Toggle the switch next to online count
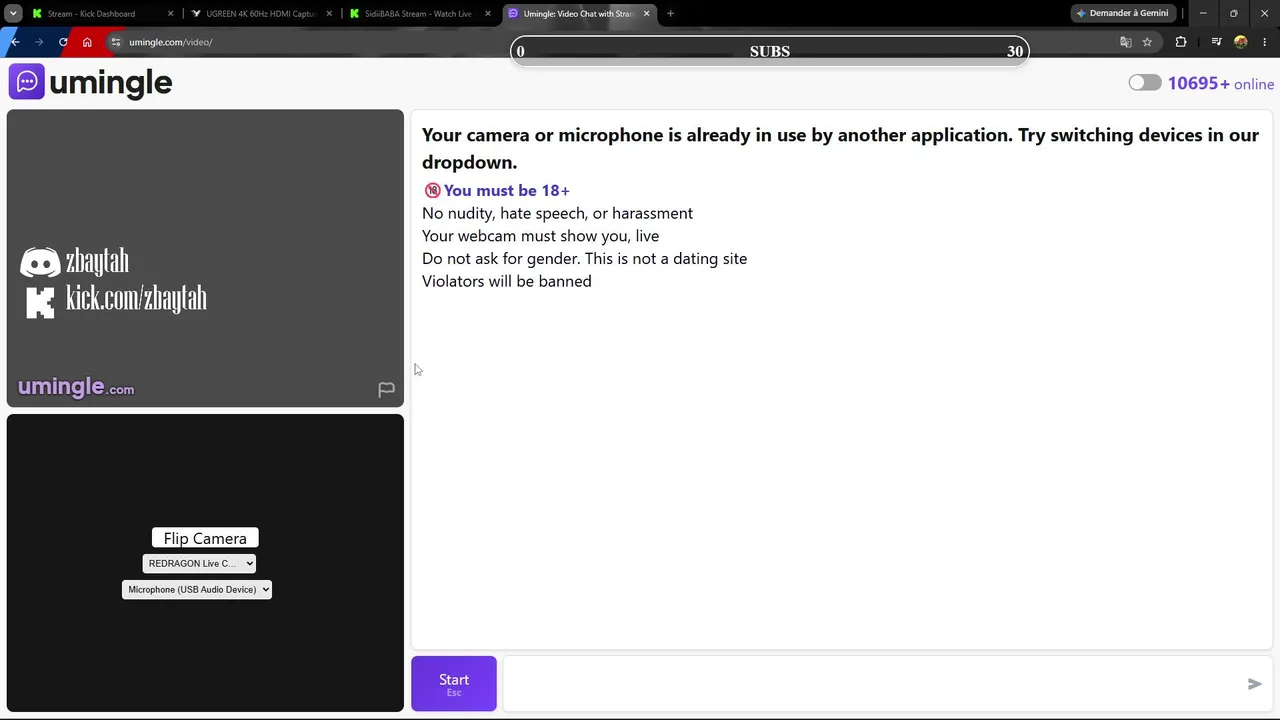1280x720 pixels. (x=1145, y=83)
